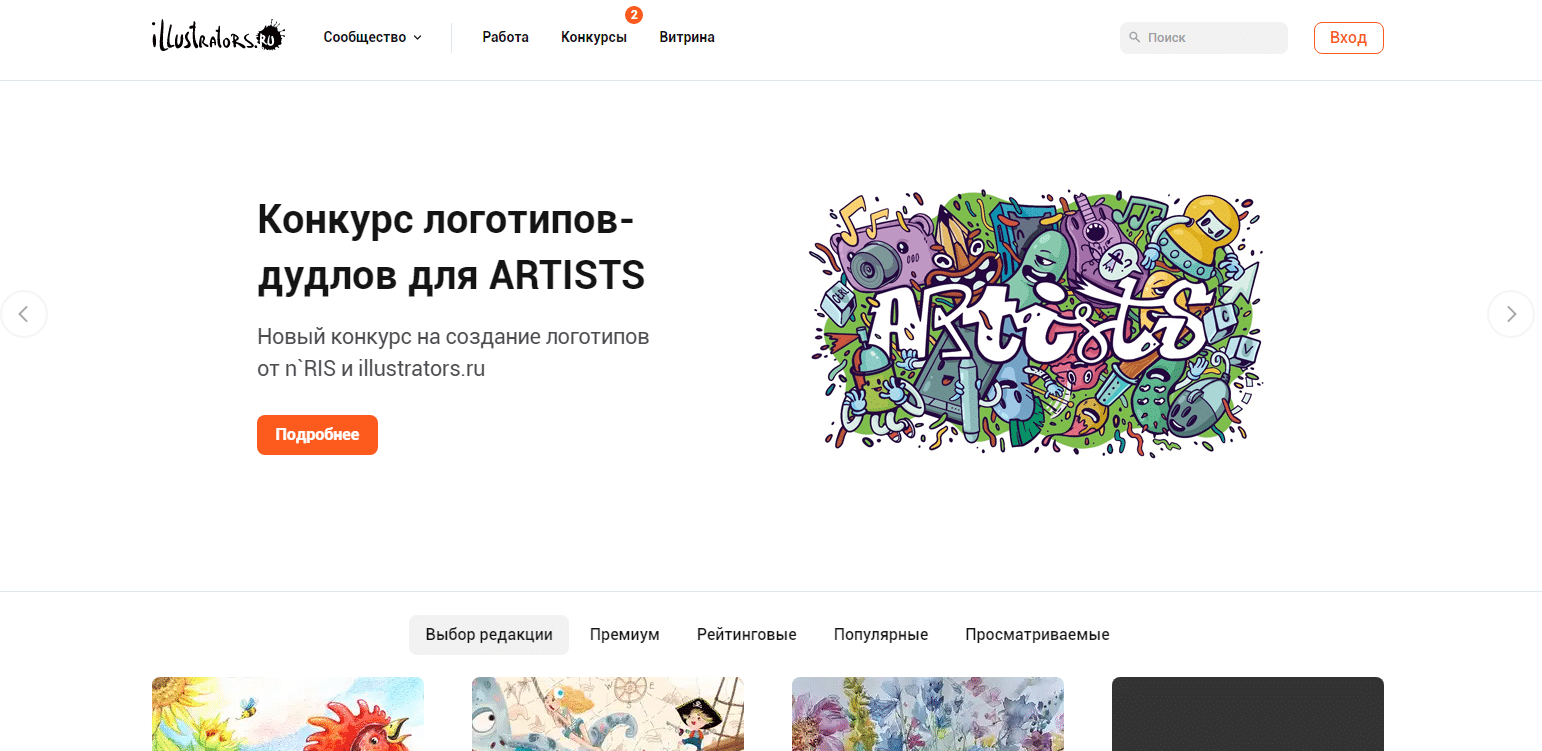The image size is (1542, 751).
Task: Click the notification badge showing 2
Action: pyautogui.click(x=634, y=15)
